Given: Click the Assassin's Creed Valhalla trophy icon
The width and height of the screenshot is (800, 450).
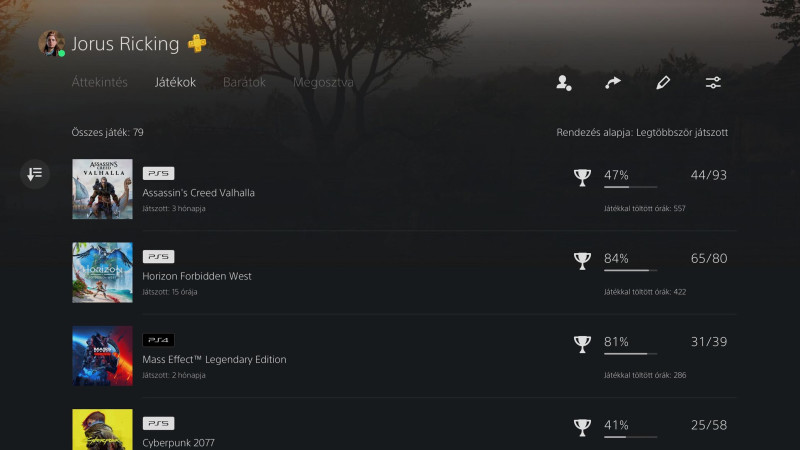Looking at the screenshot, I should pos(582,178).
